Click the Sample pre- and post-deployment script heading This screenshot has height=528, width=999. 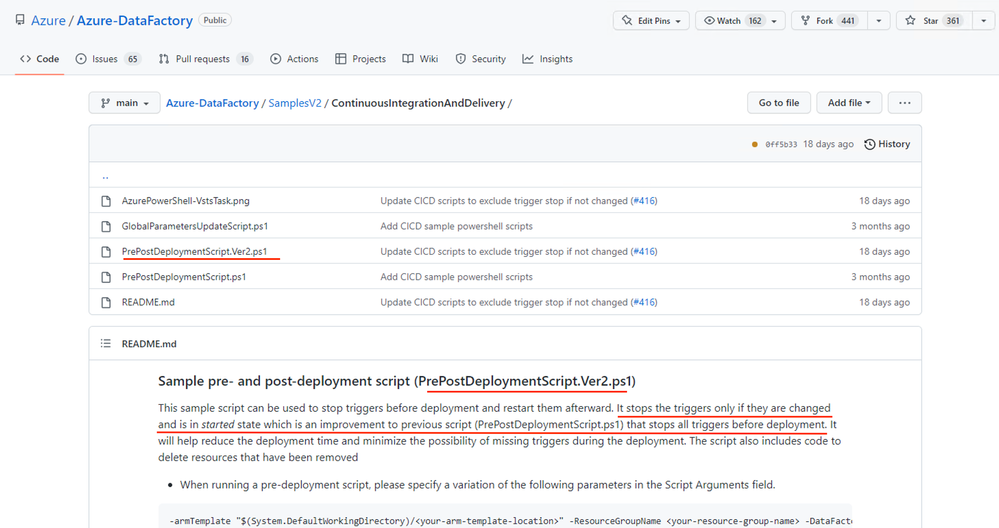click(397, 382)
